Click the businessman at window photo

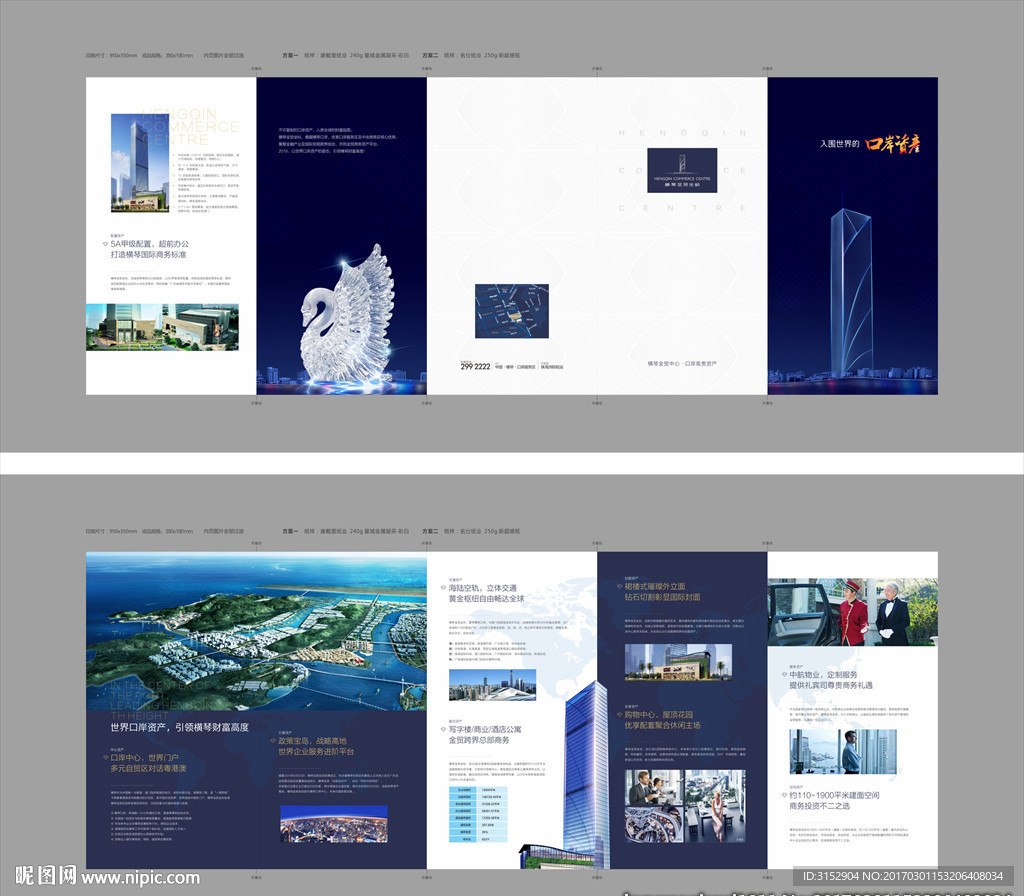point(842,752)
